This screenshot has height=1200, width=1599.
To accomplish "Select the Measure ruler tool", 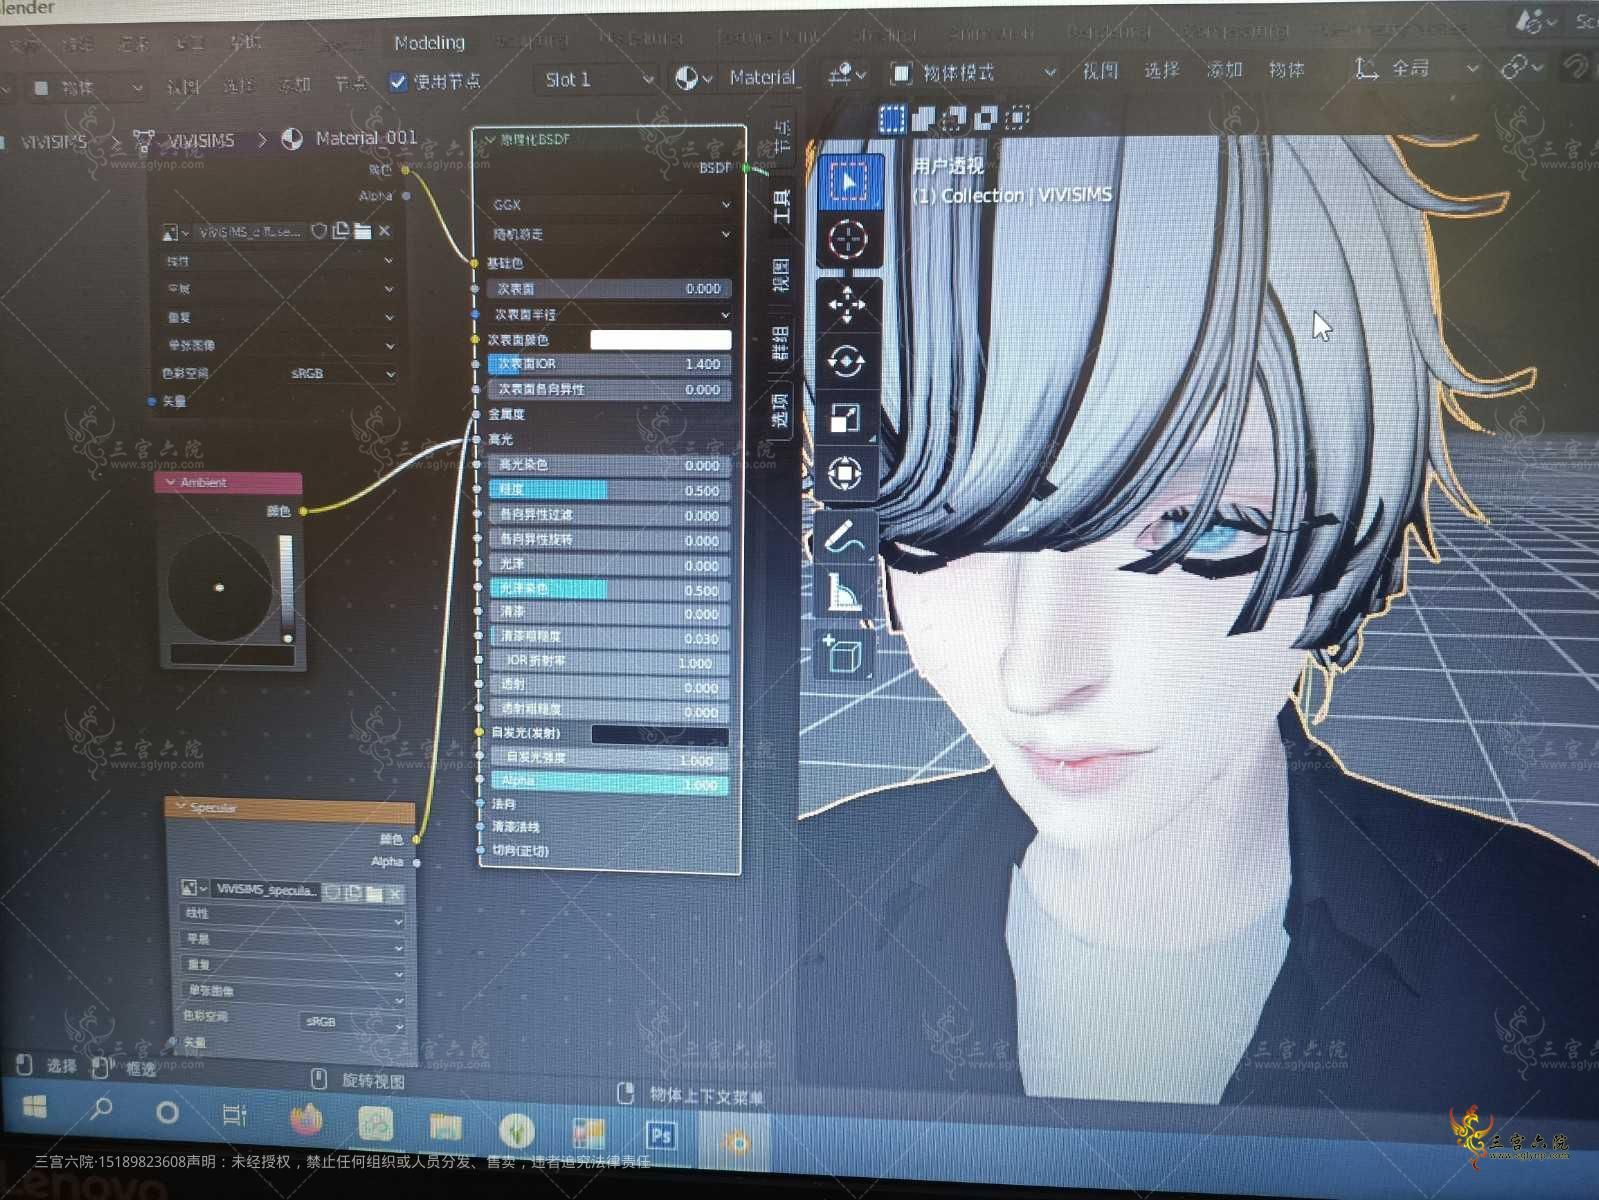I will 843,592.
